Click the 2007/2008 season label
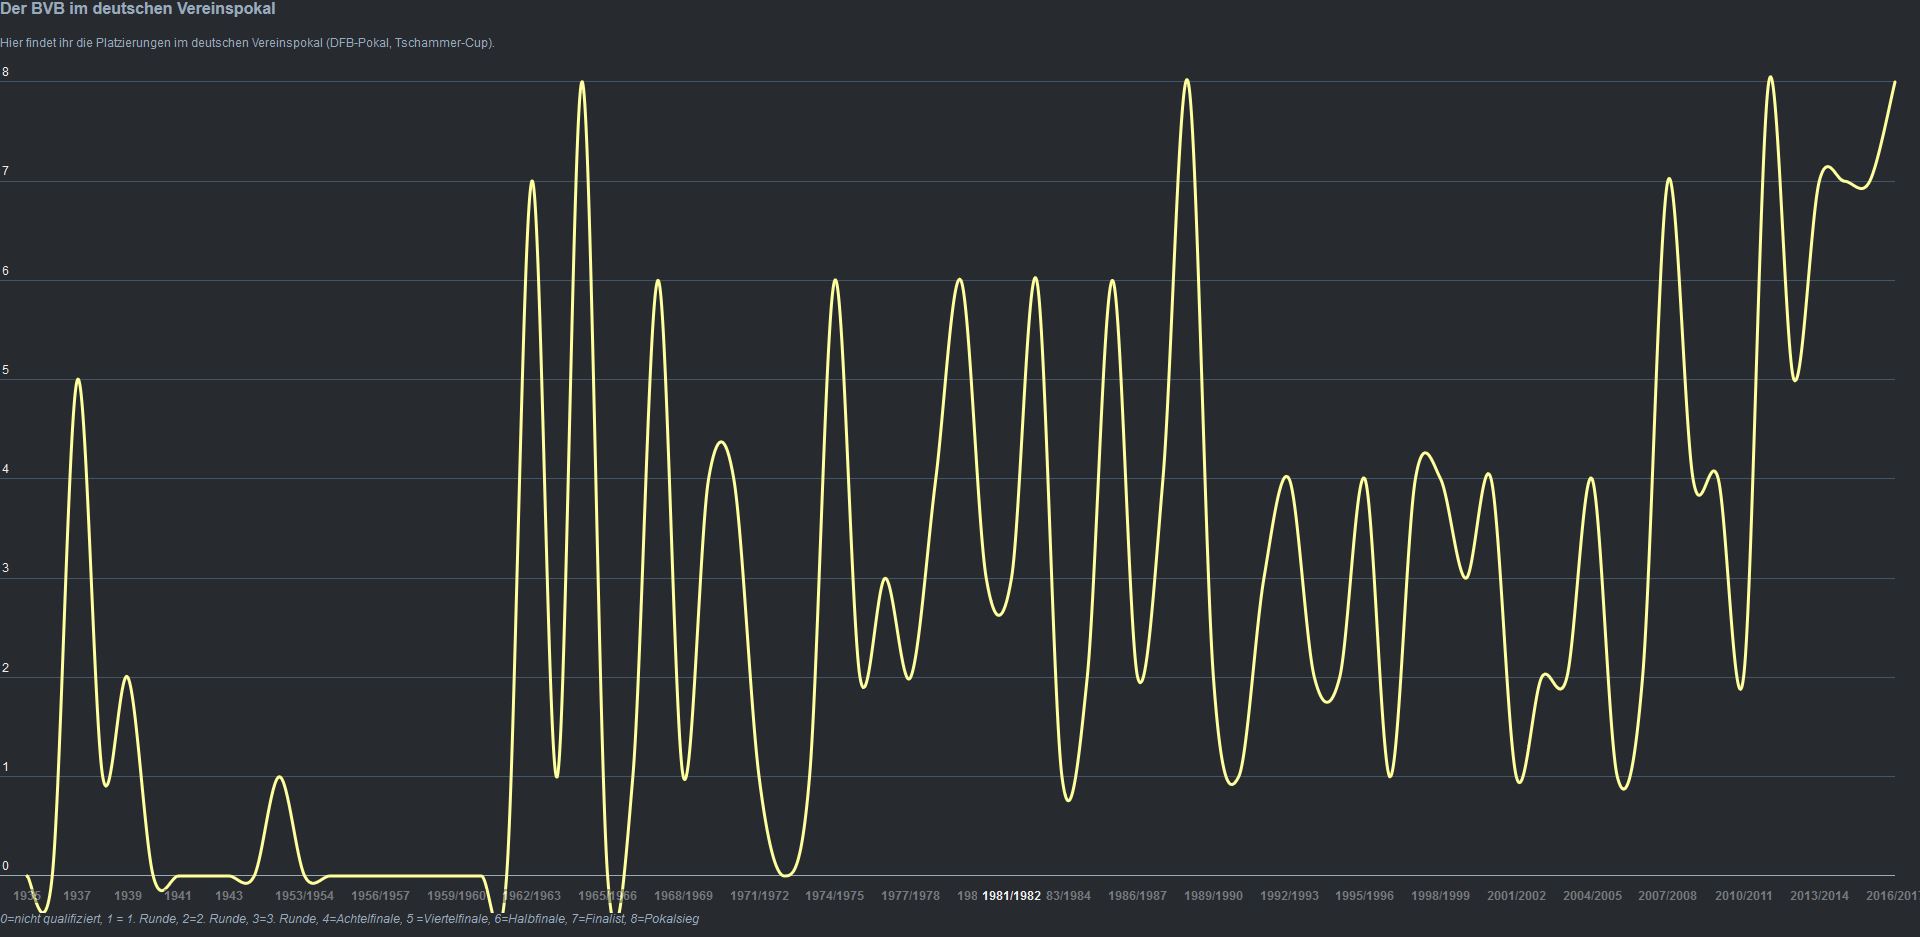 pos(1667,896)
